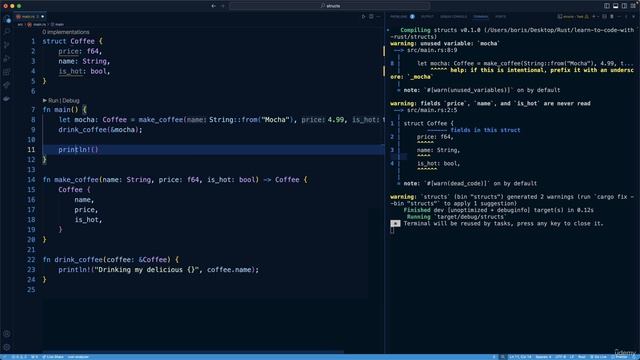
Task: Open the Explorer view in the activity bar
Action: (7, 19)
